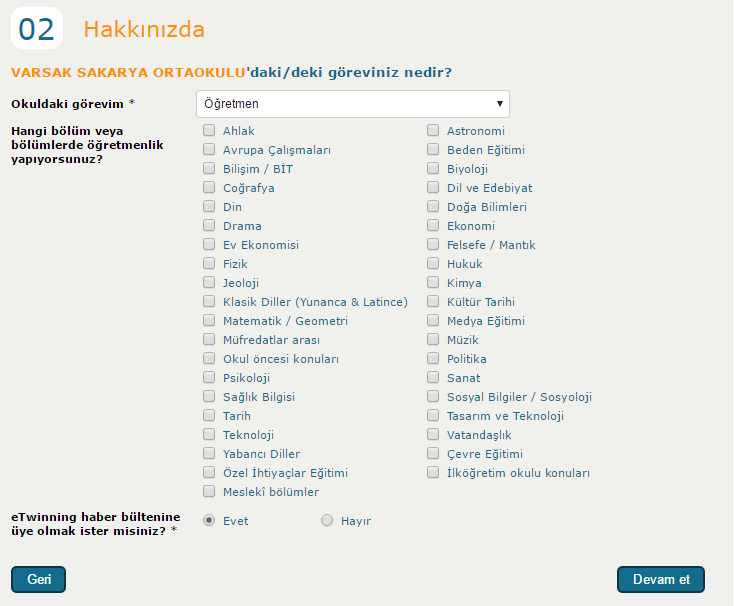Check the Özel İhtiyaçlar Eğitimi checkbox
Screen dimensions: 734x606
(x=209, y=473)
